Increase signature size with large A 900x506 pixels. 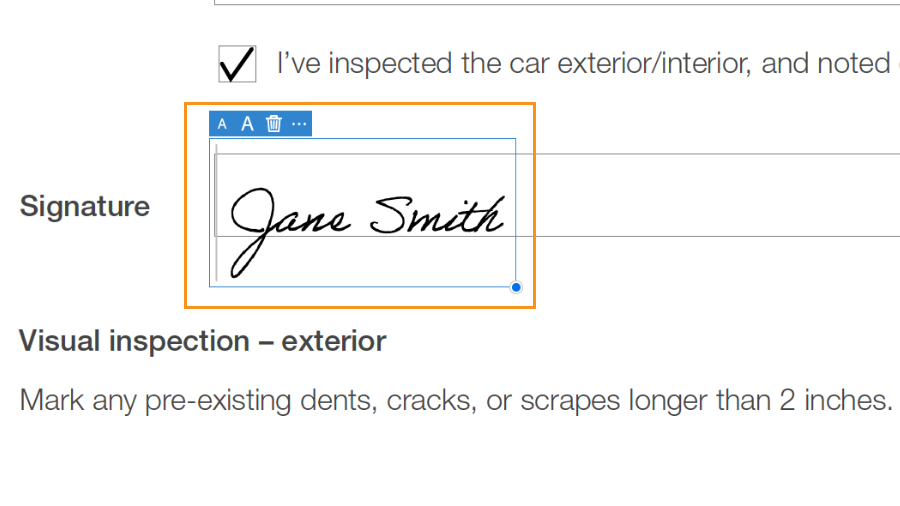click(x=247, y=124)
